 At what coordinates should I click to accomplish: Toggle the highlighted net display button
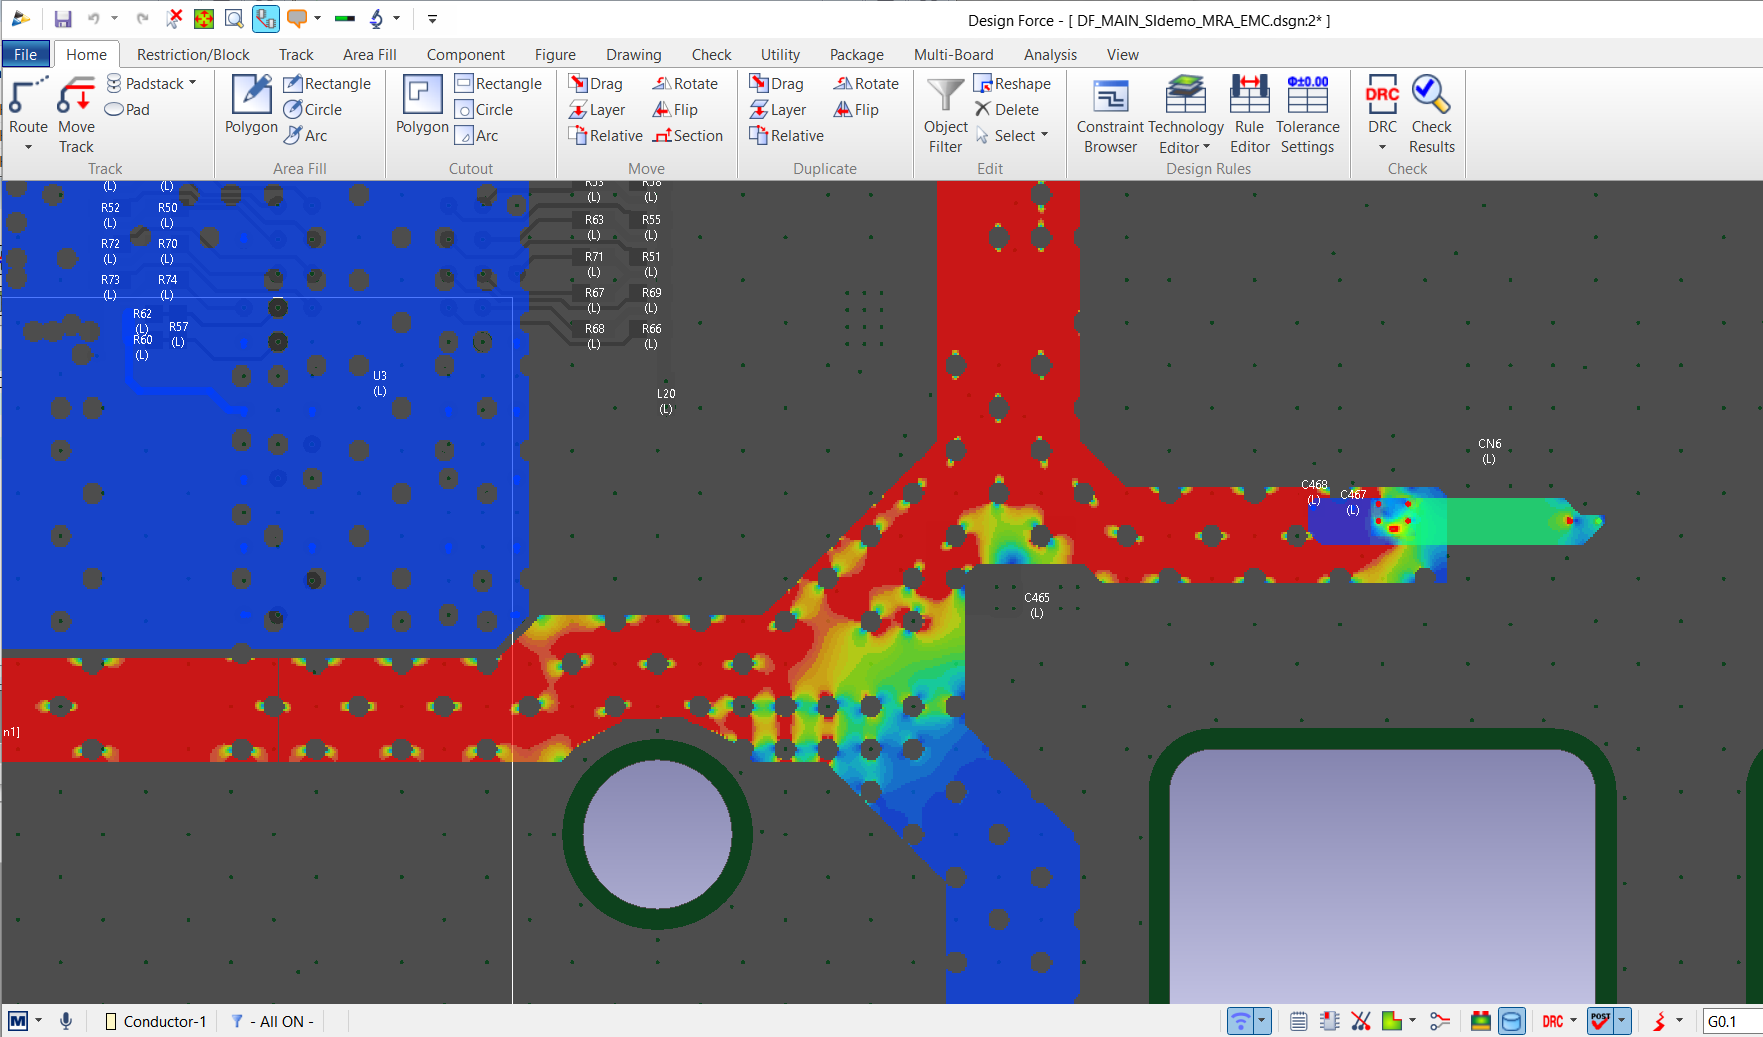pyautogui.click(x=265, y=19)
